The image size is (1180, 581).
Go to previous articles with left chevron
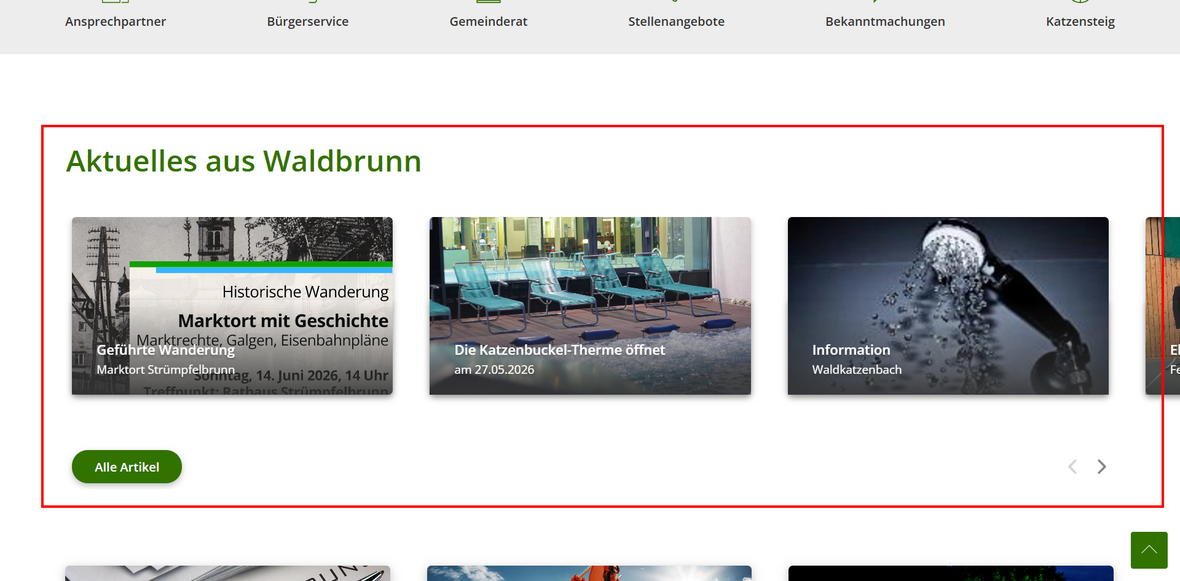click(x=1072, y=467)
